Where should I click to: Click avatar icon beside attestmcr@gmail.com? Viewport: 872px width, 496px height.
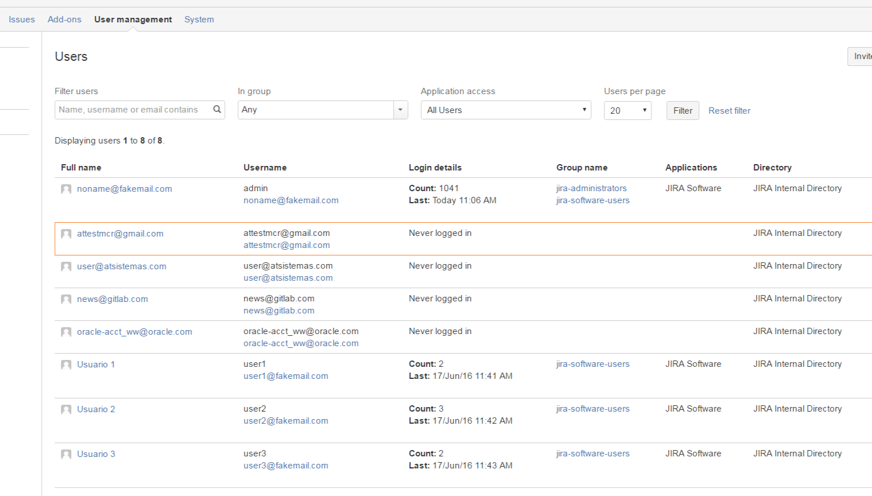pyautogui.click(x=66, y=234)
